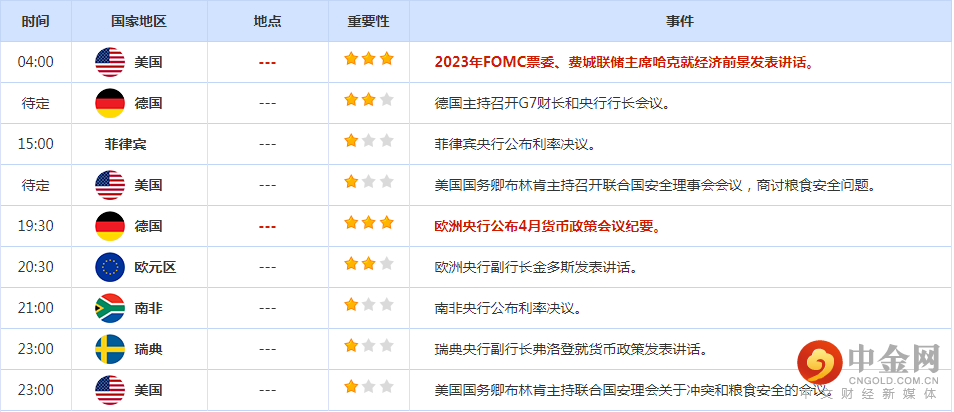Open the 瑞典央行副行长弗洛登 speech event
Viewport: 954px width, 412px height.
[x=571, y=349]
